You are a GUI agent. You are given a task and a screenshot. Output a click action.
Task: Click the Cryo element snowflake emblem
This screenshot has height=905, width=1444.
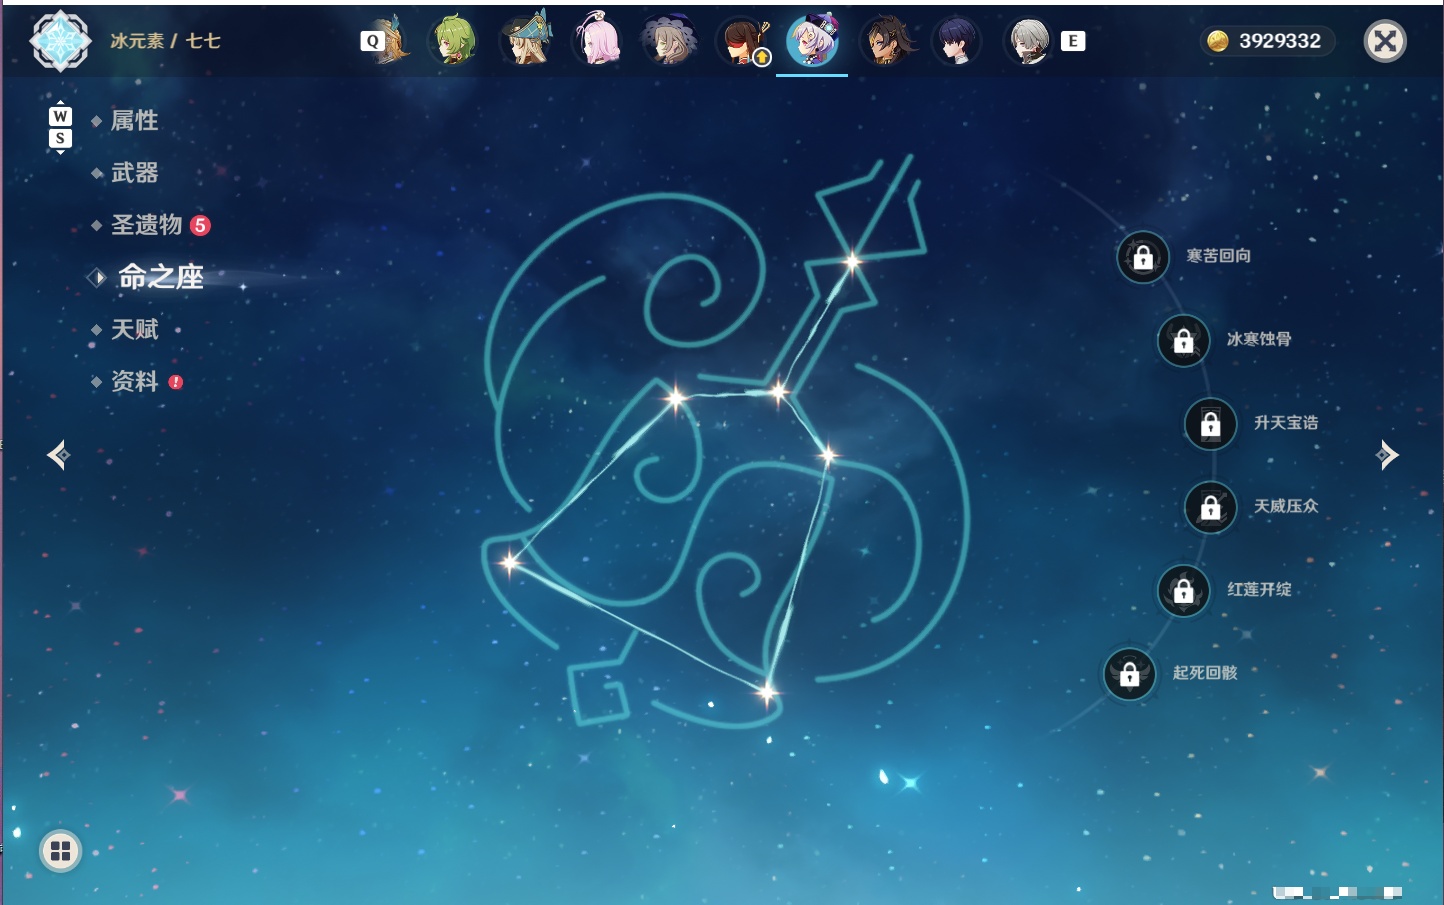61,41
